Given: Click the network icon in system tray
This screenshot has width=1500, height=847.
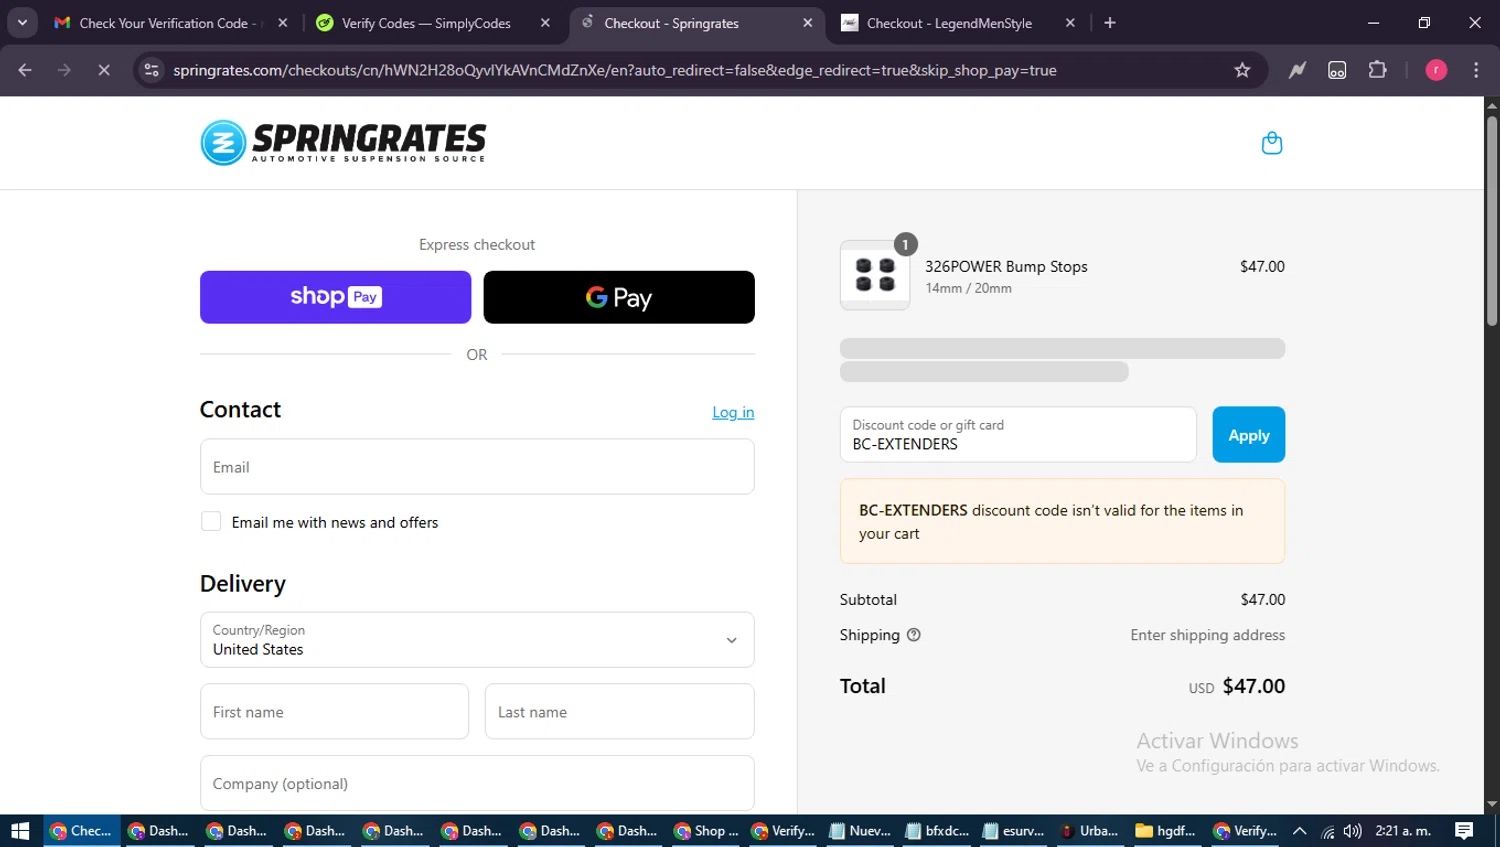Looking at the screenshot, I should pos(1327,831).
